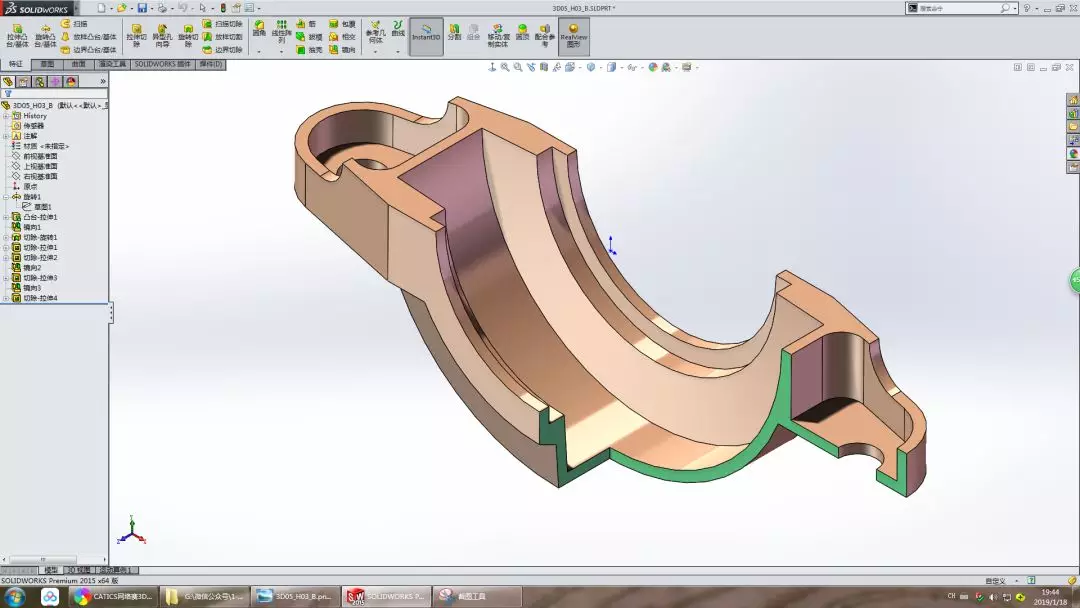This screenshot has width=1080, height=608.
Task: Open Windows Start button on taskbar
Action: pos(14,596)
